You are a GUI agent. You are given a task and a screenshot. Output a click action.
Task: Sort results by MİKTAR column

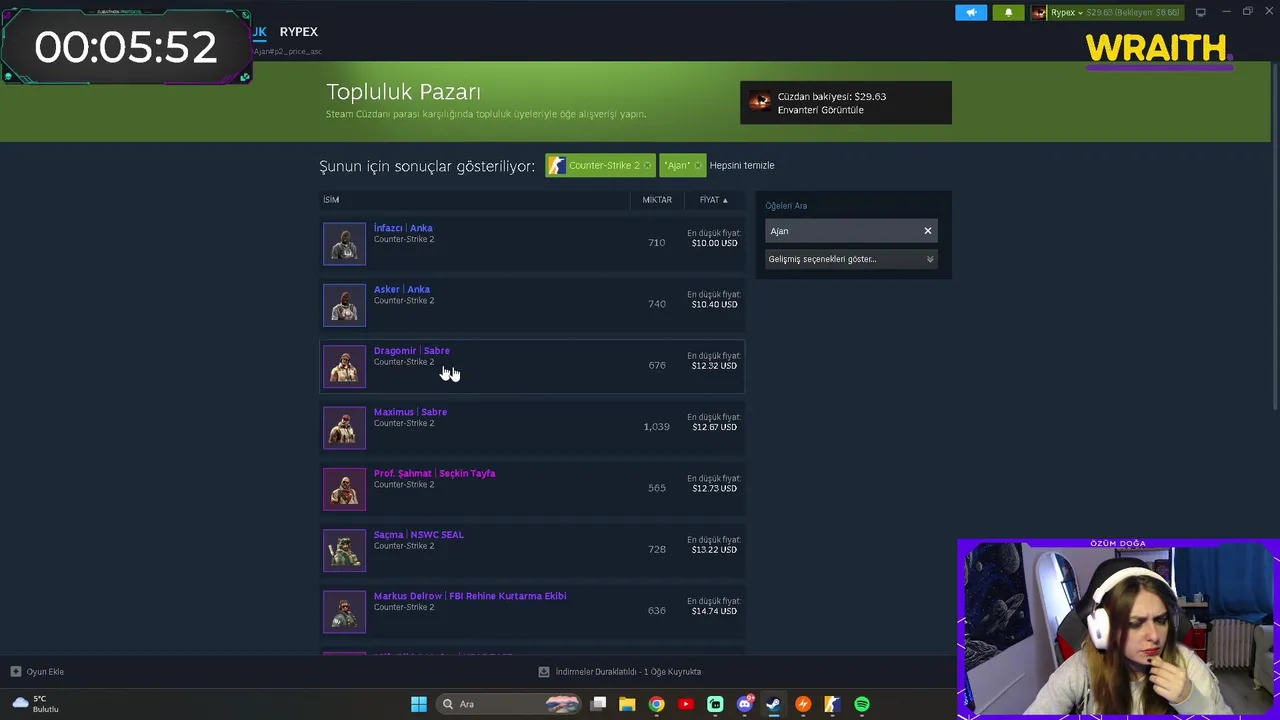657,200
